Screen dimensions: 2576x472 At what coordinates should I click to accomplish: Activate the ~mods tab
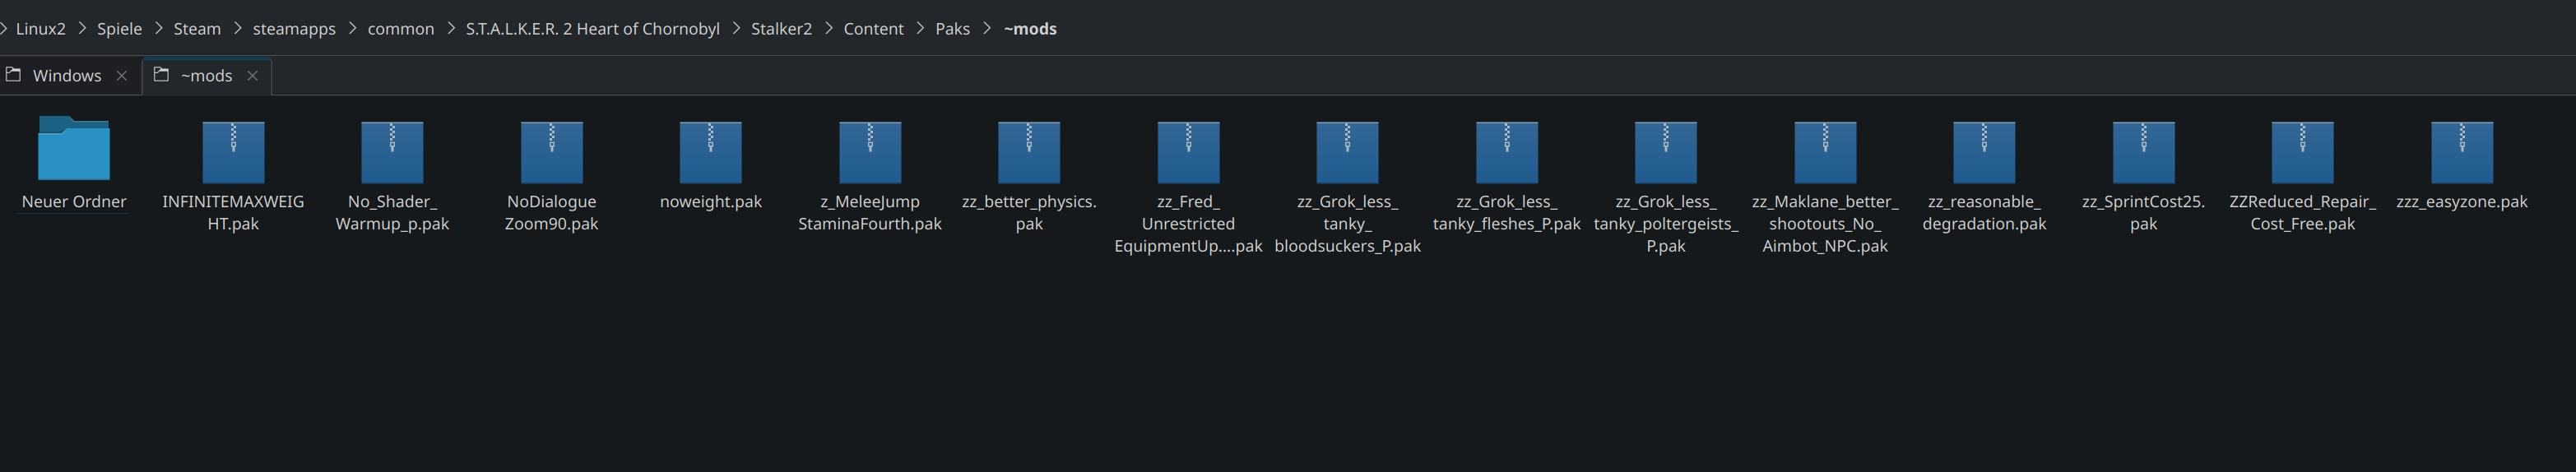pyautogui.click(x=206, y=76)
